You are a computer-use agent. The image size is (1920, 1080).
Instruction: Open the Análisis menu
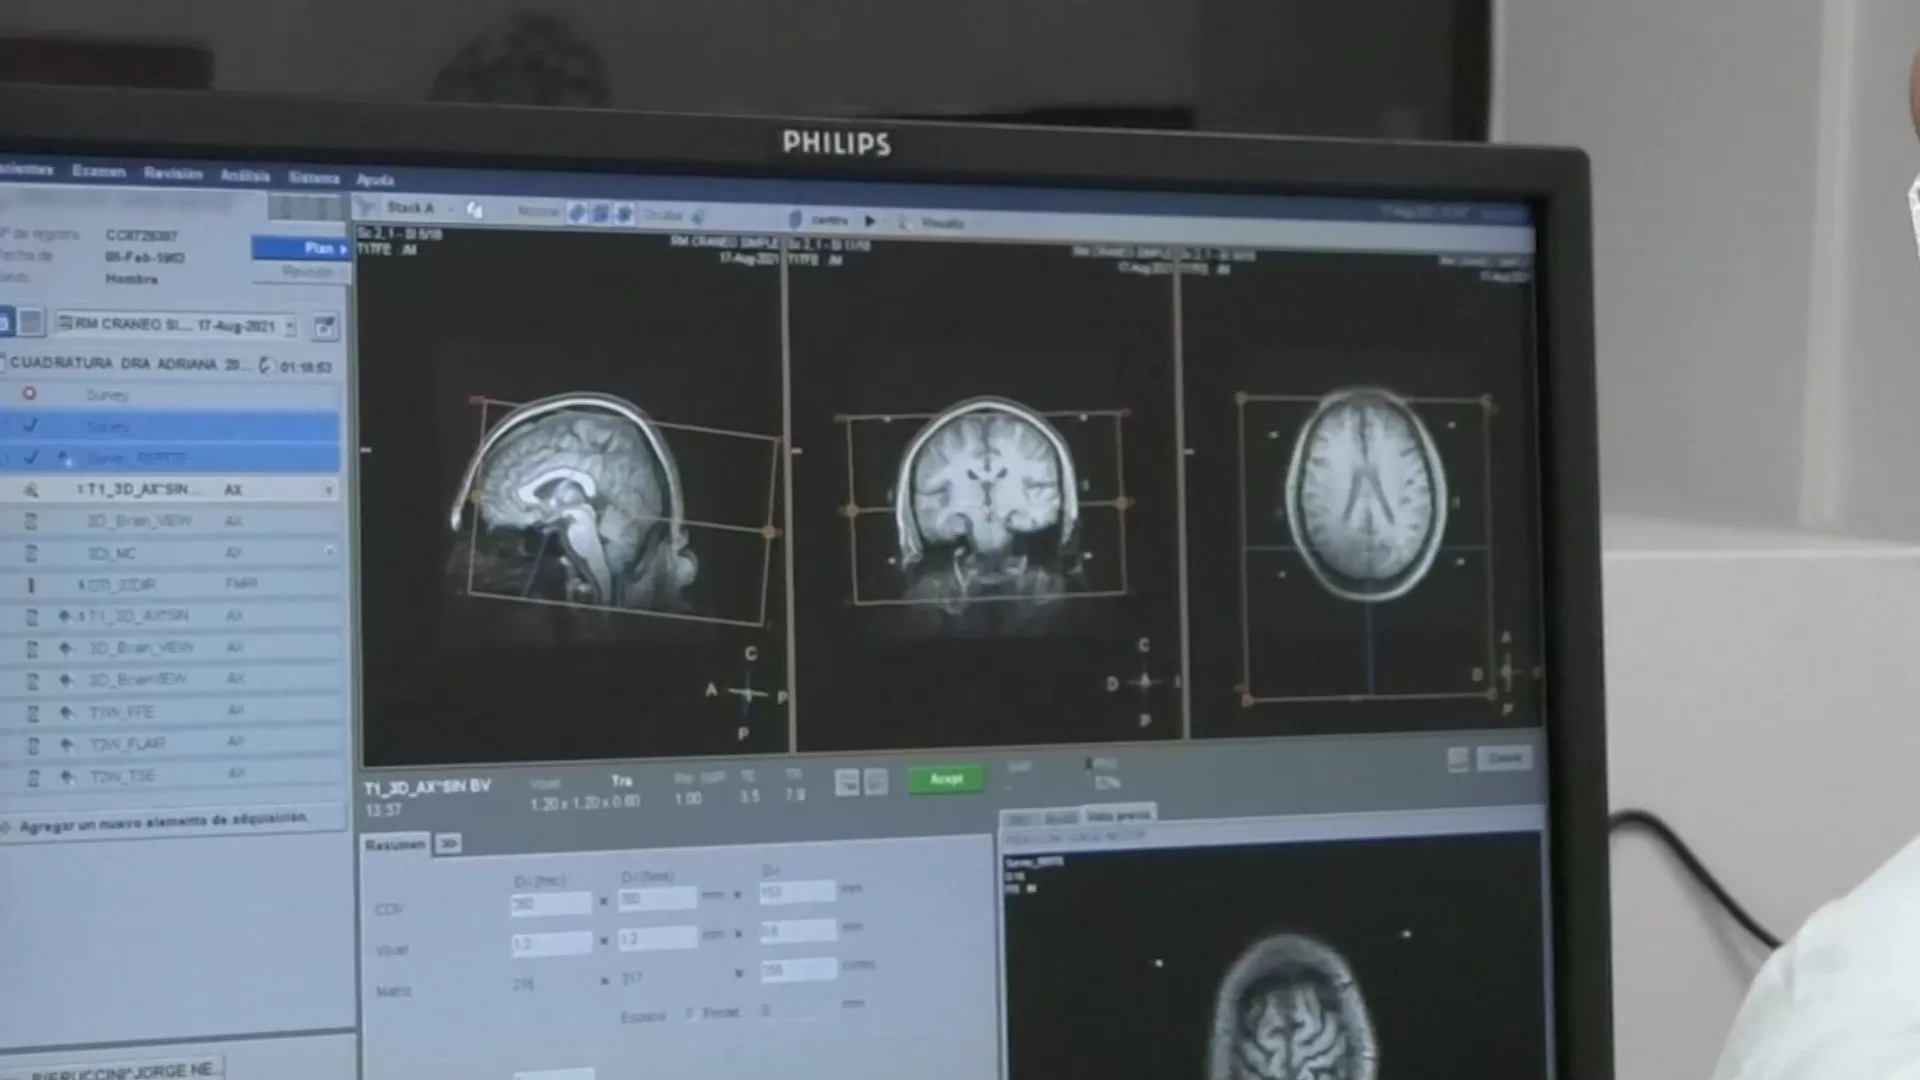[x=245, y=175]
